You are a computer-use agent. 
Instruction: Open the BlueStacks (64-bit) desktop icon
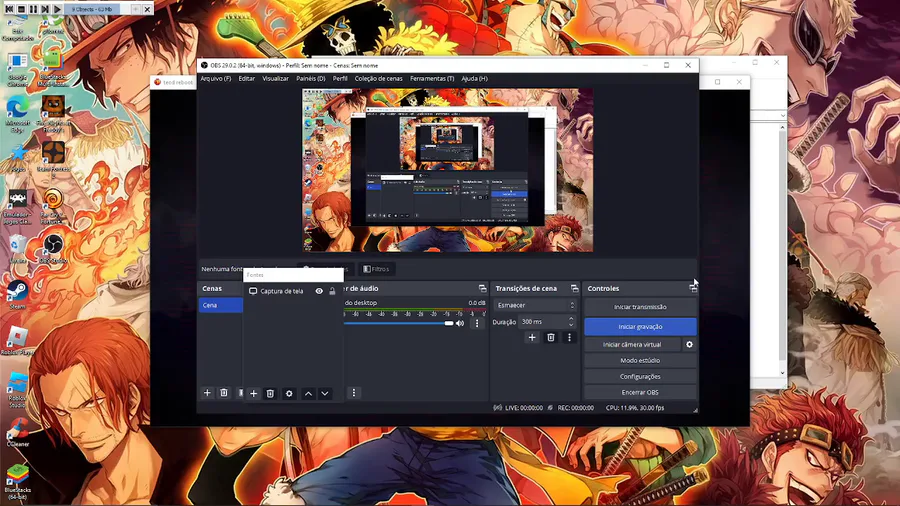coord(17,481)
